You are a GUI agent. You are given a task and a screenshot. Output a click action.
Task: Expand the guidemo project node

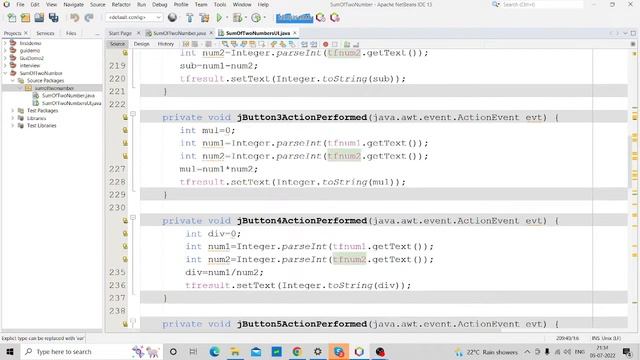tap(5, 51)
